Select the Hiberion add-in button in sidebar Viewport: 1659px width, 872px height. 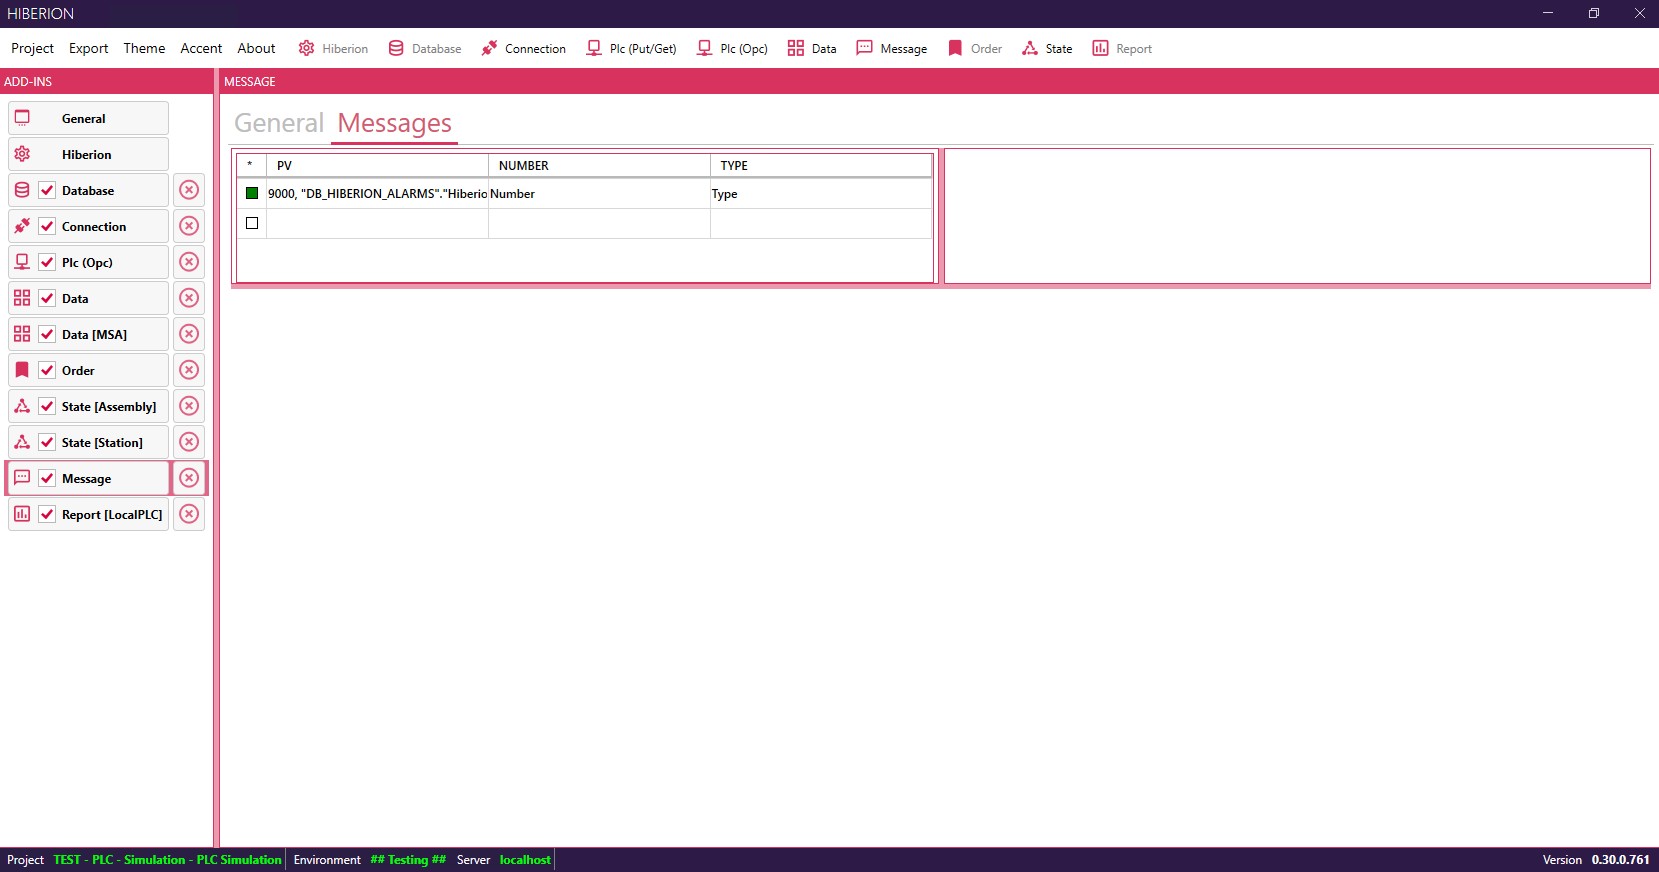click(x=88, y=154)
